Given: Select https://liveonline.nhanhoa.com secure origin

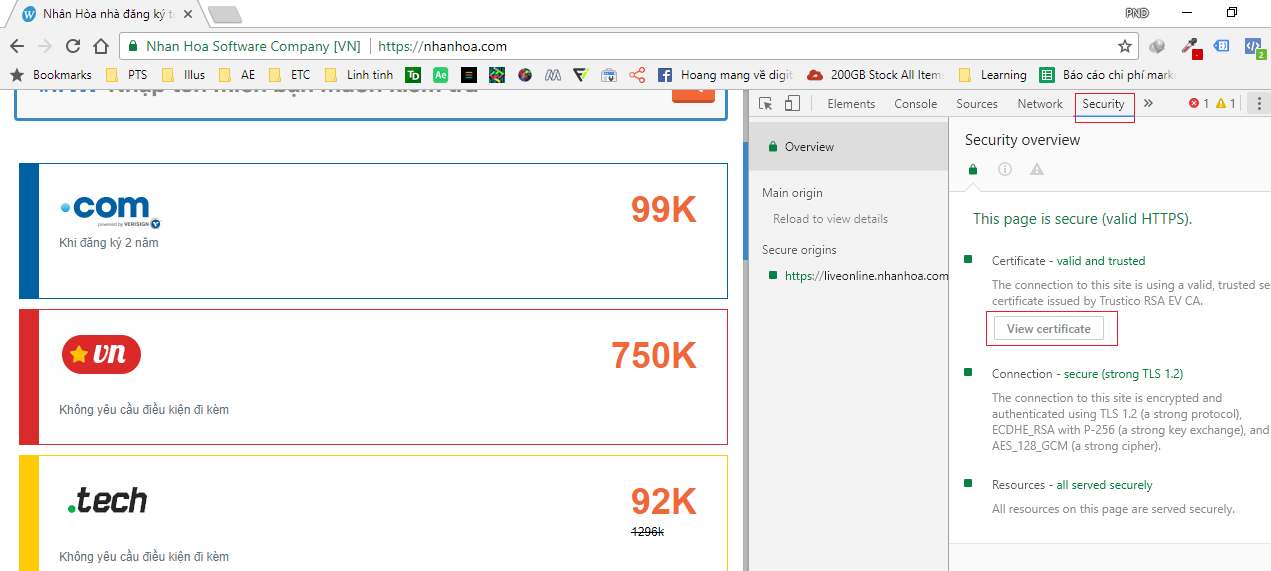Looking at the screenshot, I should (857, 276).
